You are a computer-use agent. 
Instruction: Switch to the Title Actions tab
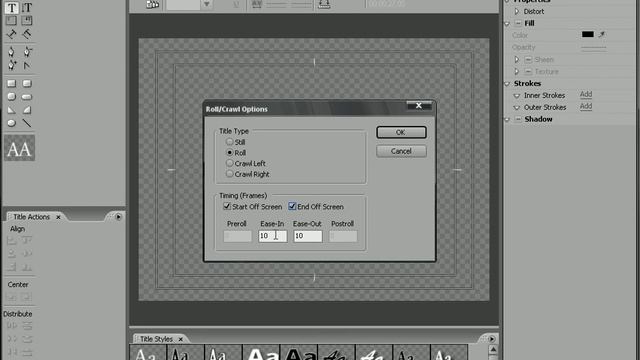(31, 217)
